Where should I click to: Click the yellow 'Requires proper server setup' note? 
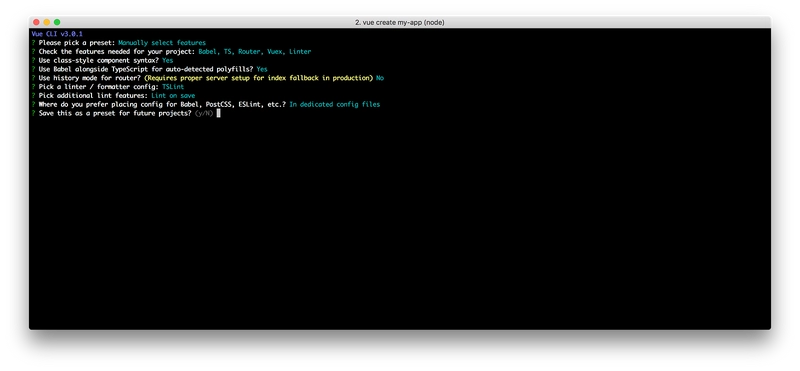point(259,78)
